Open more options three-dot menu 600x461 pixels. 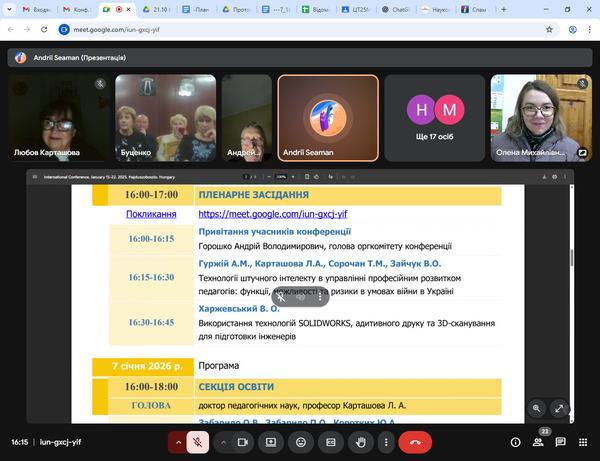387,442
